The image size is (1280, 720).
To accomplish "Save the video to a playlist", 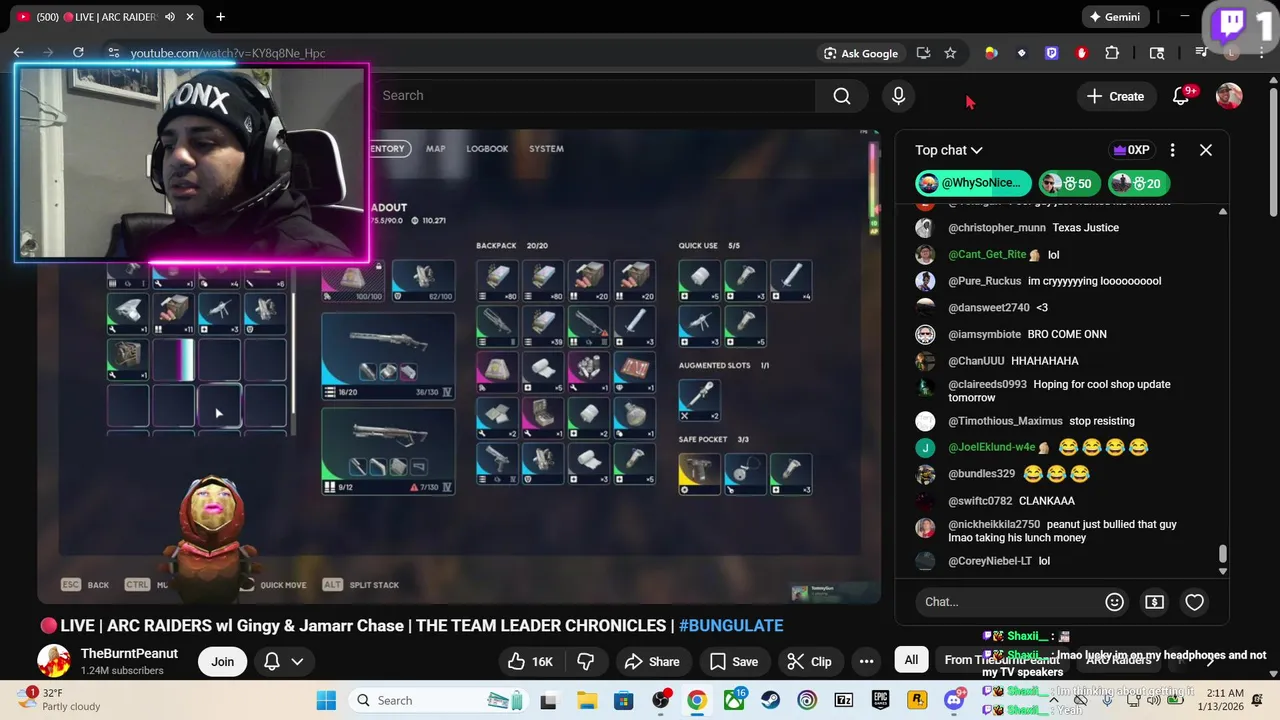I will tap(733, 661).
